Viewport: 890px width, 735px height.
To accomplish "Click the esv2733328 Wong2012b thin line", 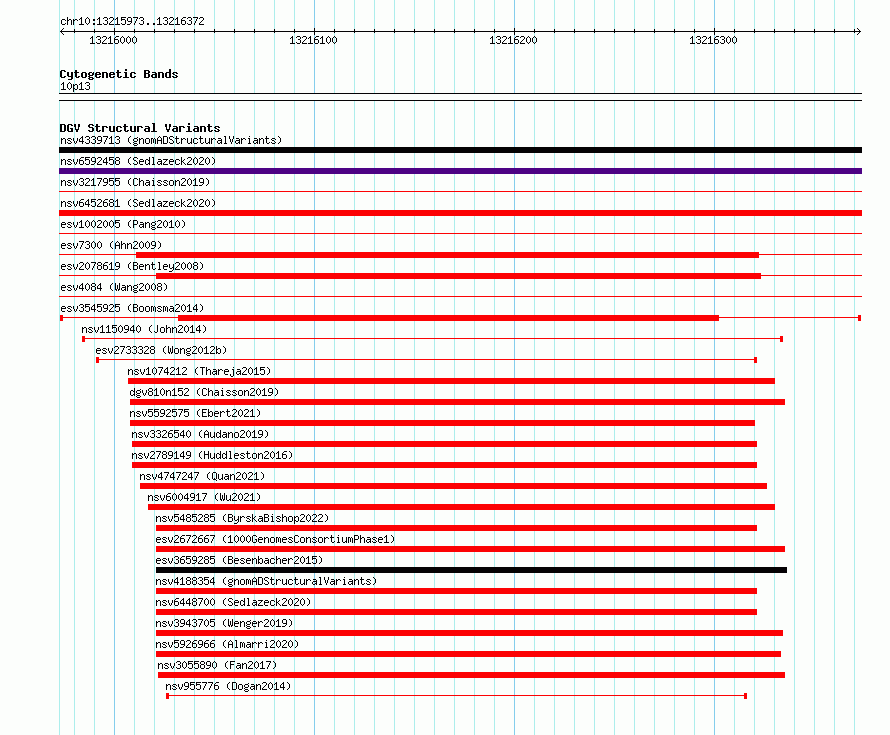I will (426, 360).
